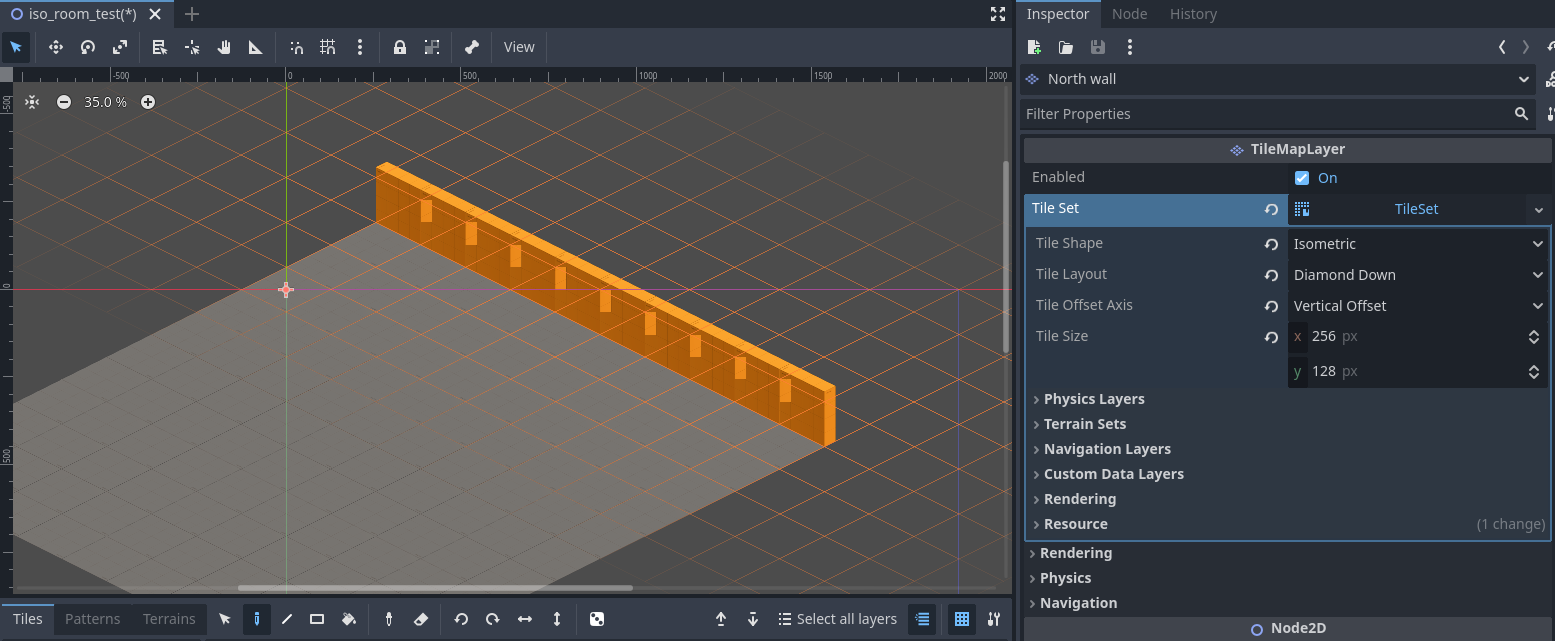Image resolution: width=1555 pixels, height=641 pixels.
Task: Open the Tile Shape Isometric dropdown
Action: click(x=1417, y=244)
